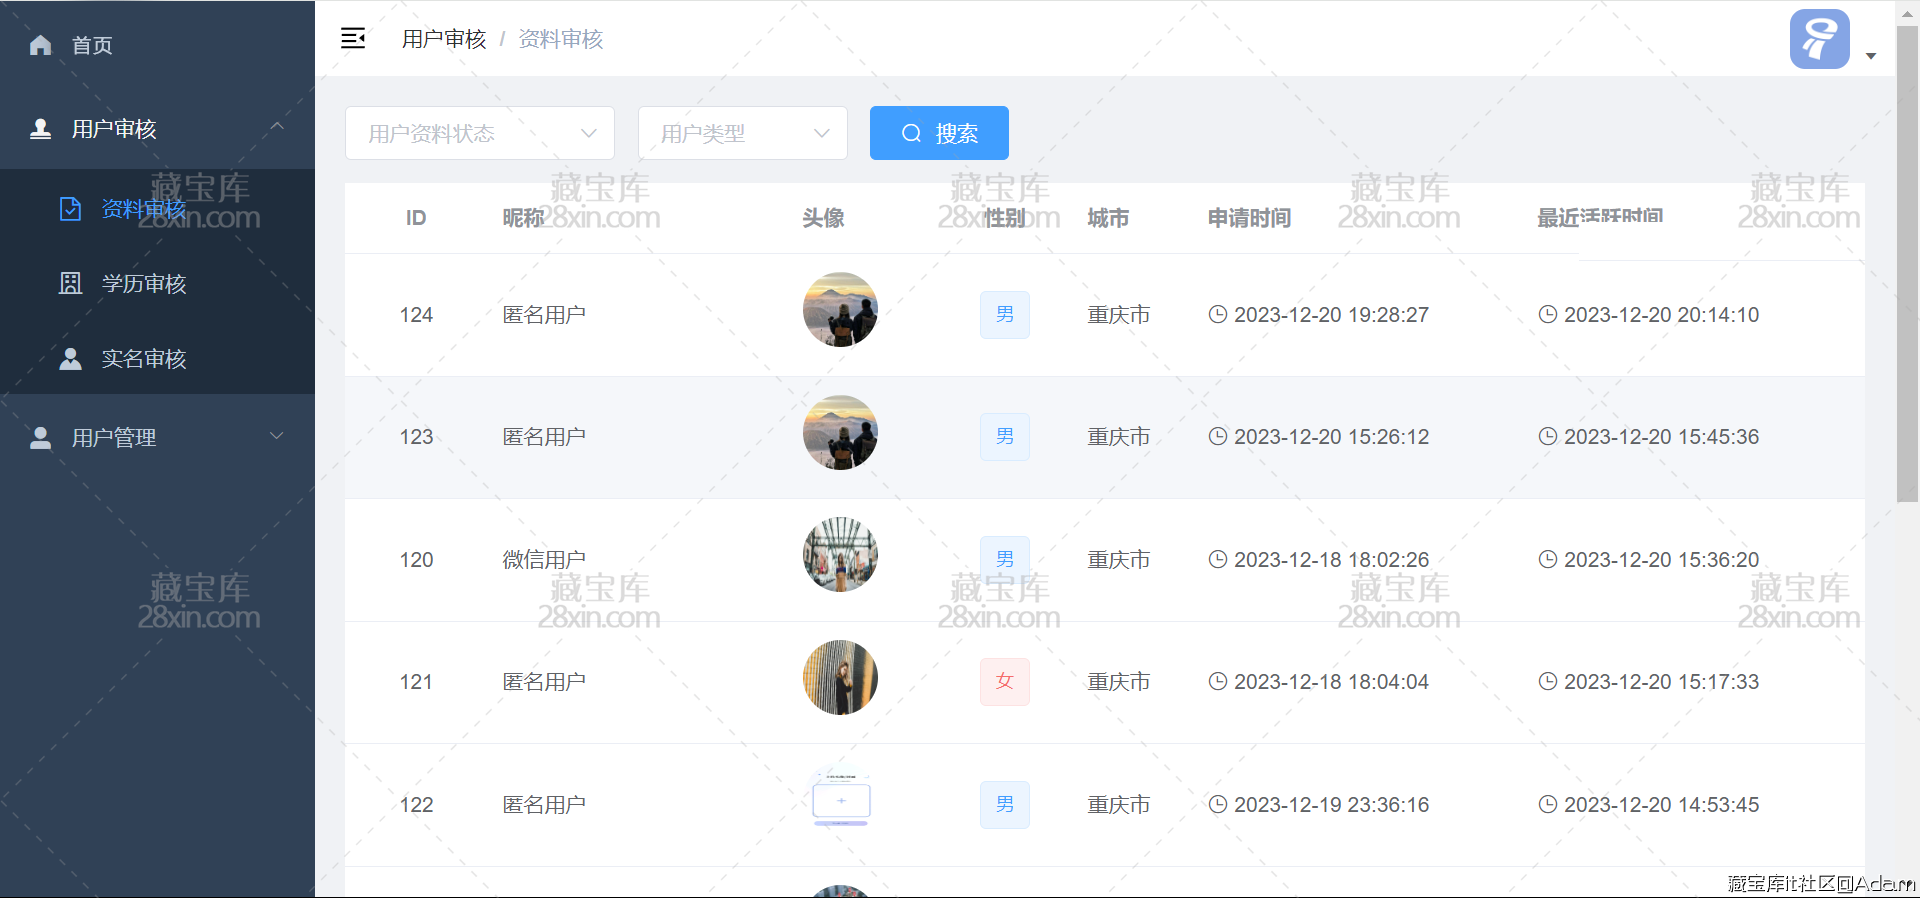Viewport: 1920px width, 898px height.
Task: Click ID cell 121
Action: (416, 682)
